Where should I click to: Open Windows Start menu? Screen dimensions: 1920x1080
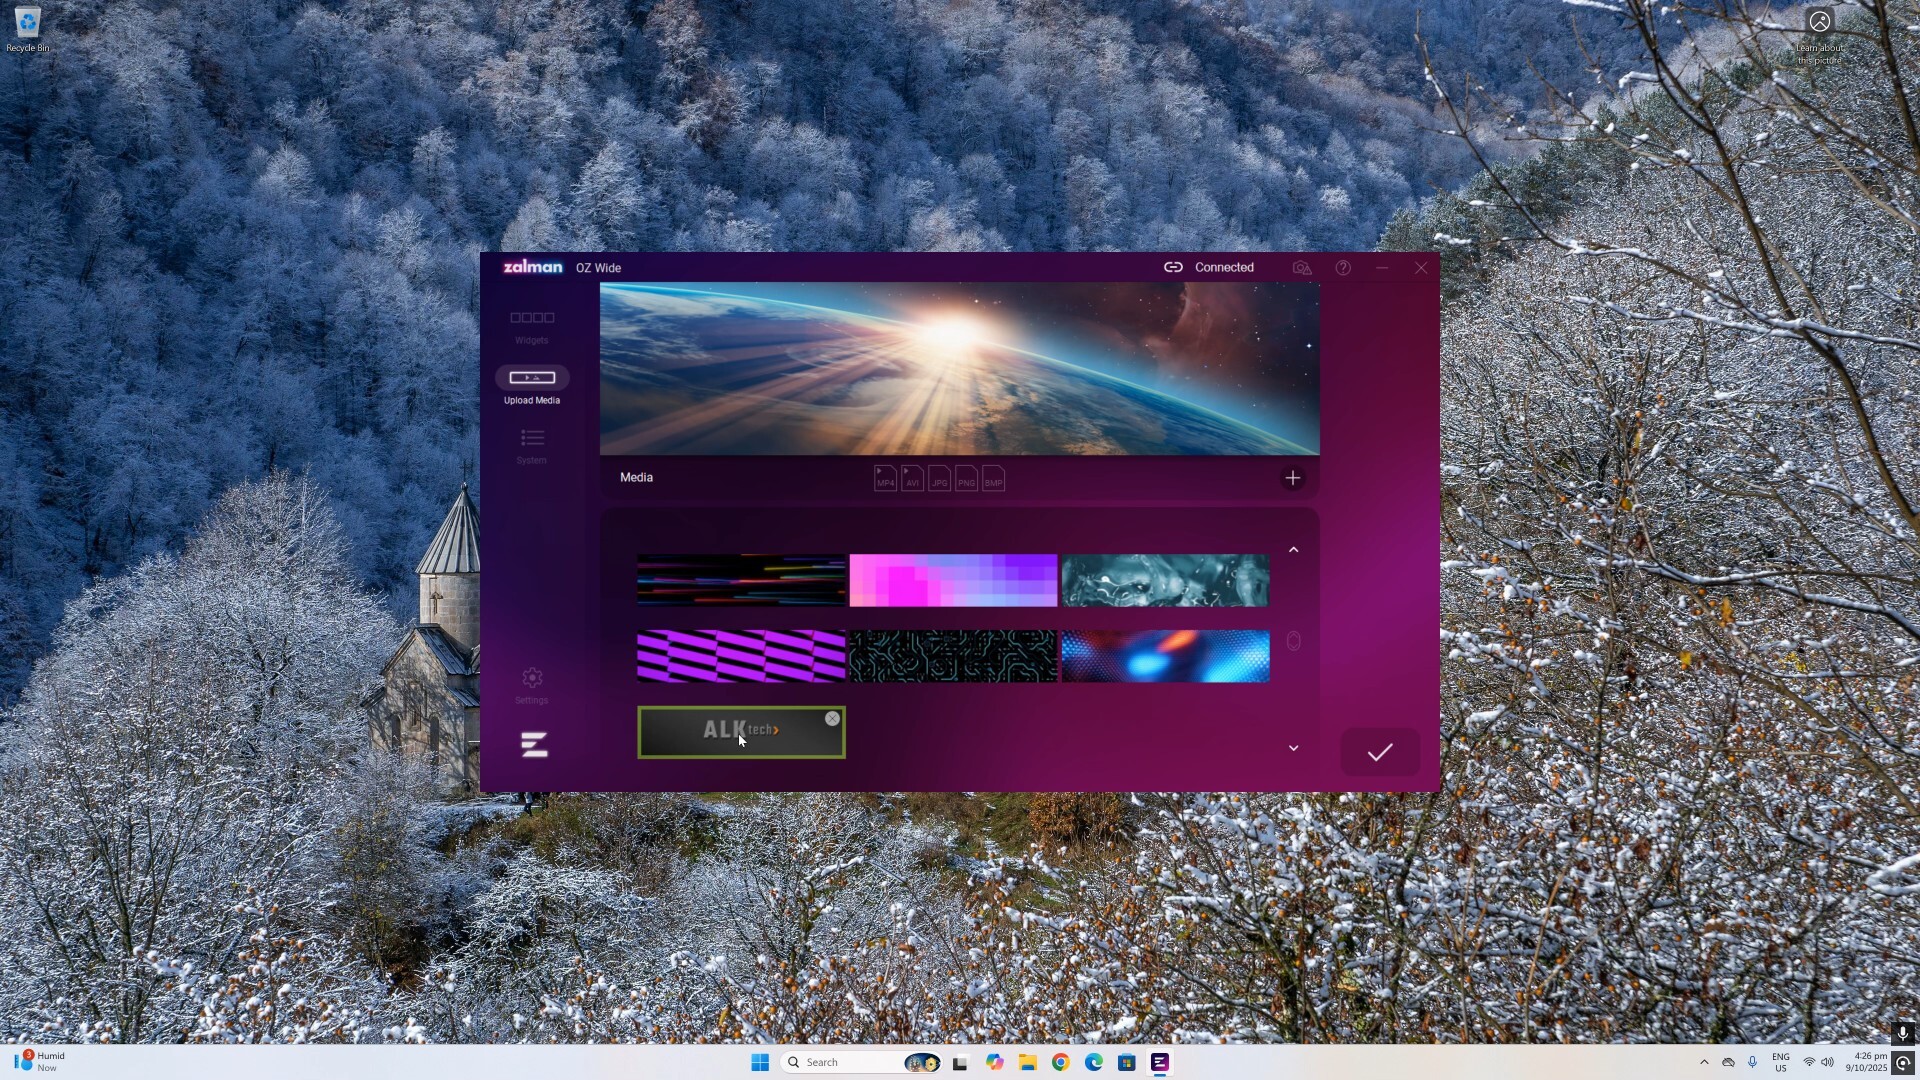coord(760,1062)
